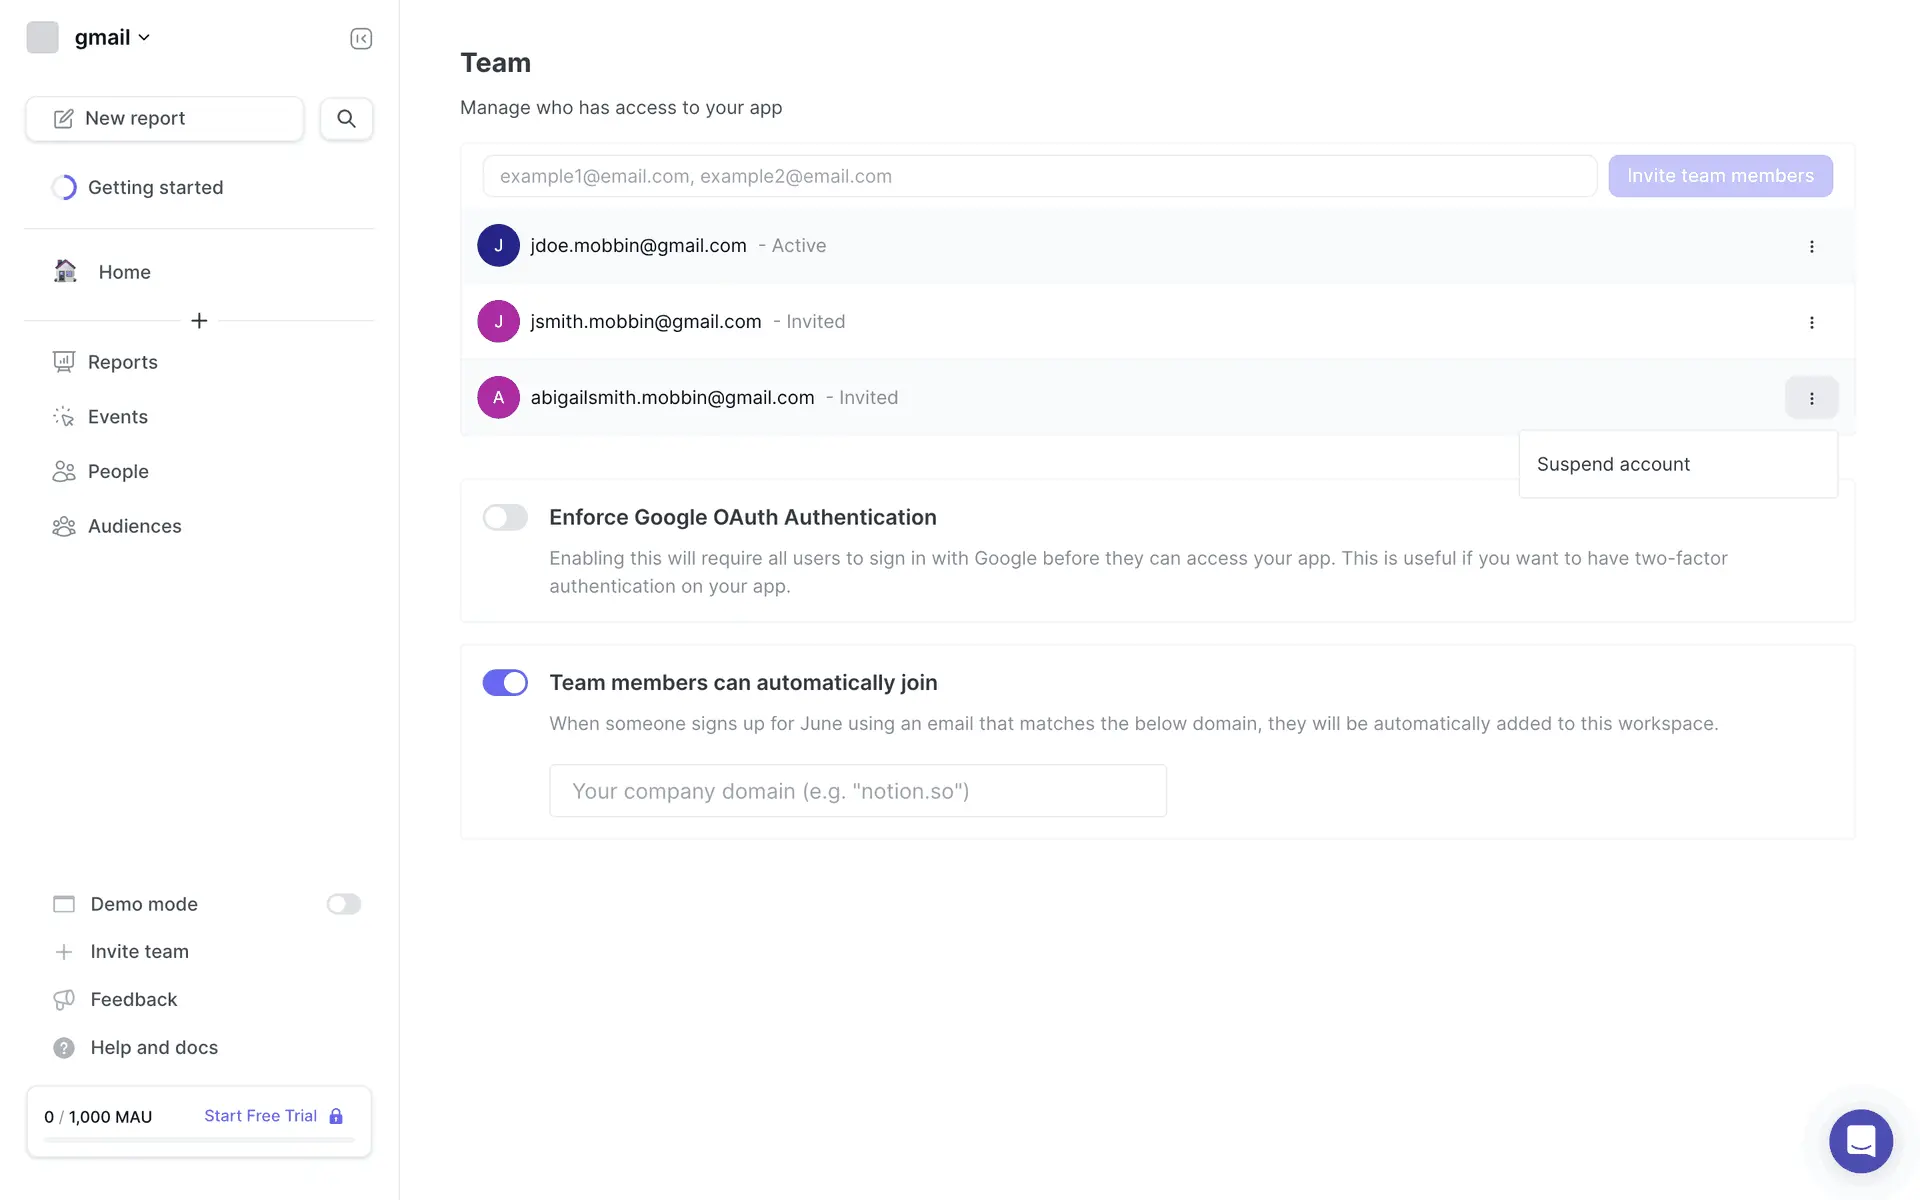Turn on Demo mode switch

(x=343, y=904)
